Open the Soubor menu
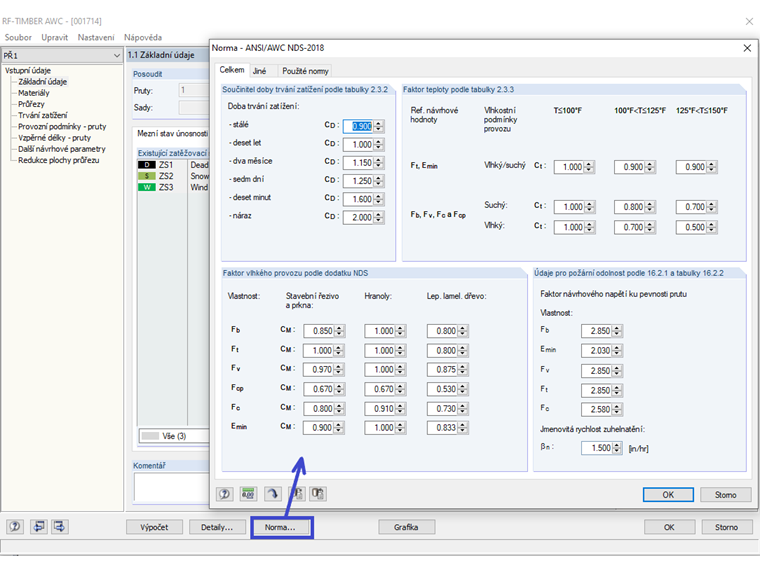The width and height of the screenshot is (760, 570). click(18, 37)
